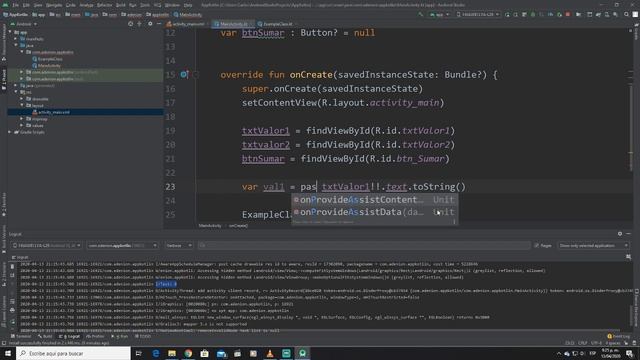Open VLC media player from taskbar
The width and height of the screenshot is (640, 360).
[270, 353]
